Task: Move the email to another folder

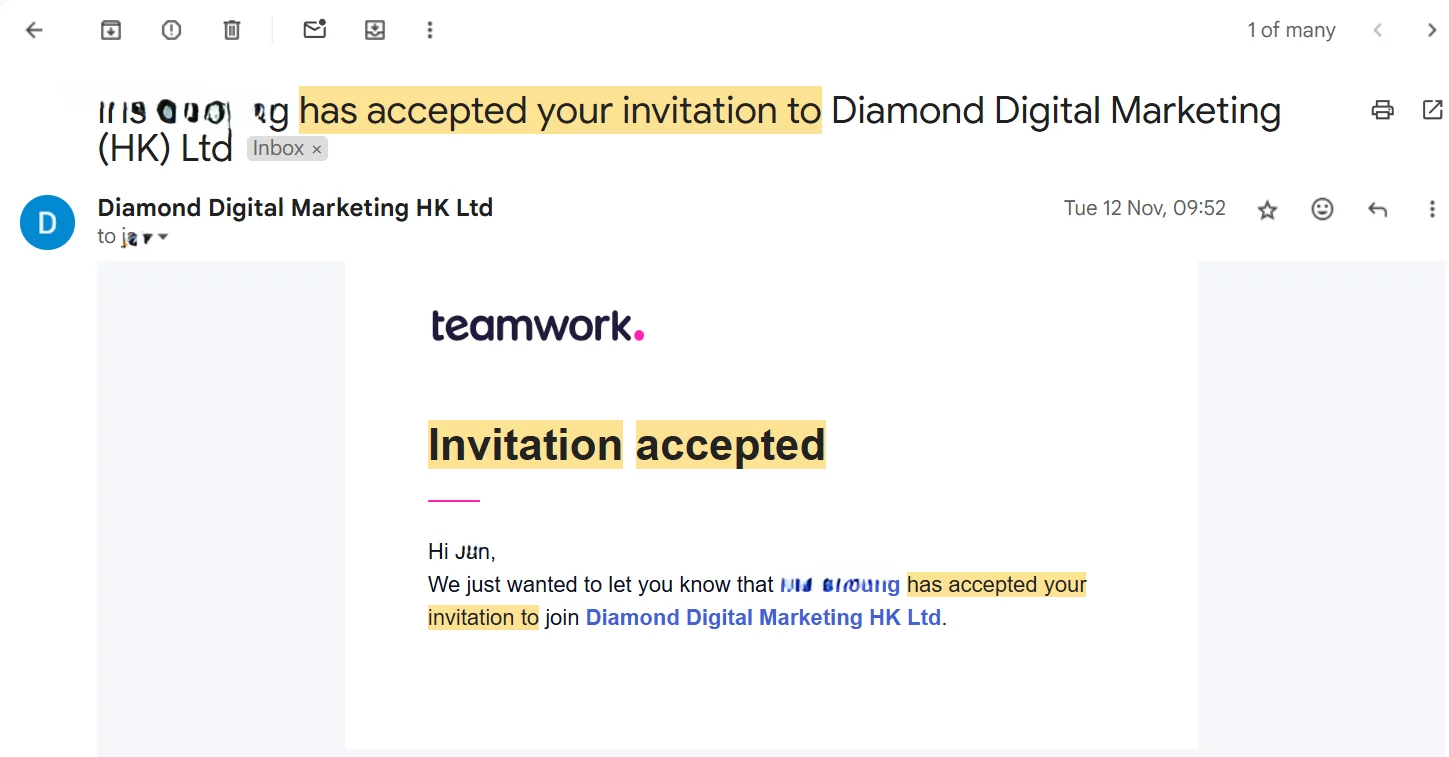Action: coord(374,30)
